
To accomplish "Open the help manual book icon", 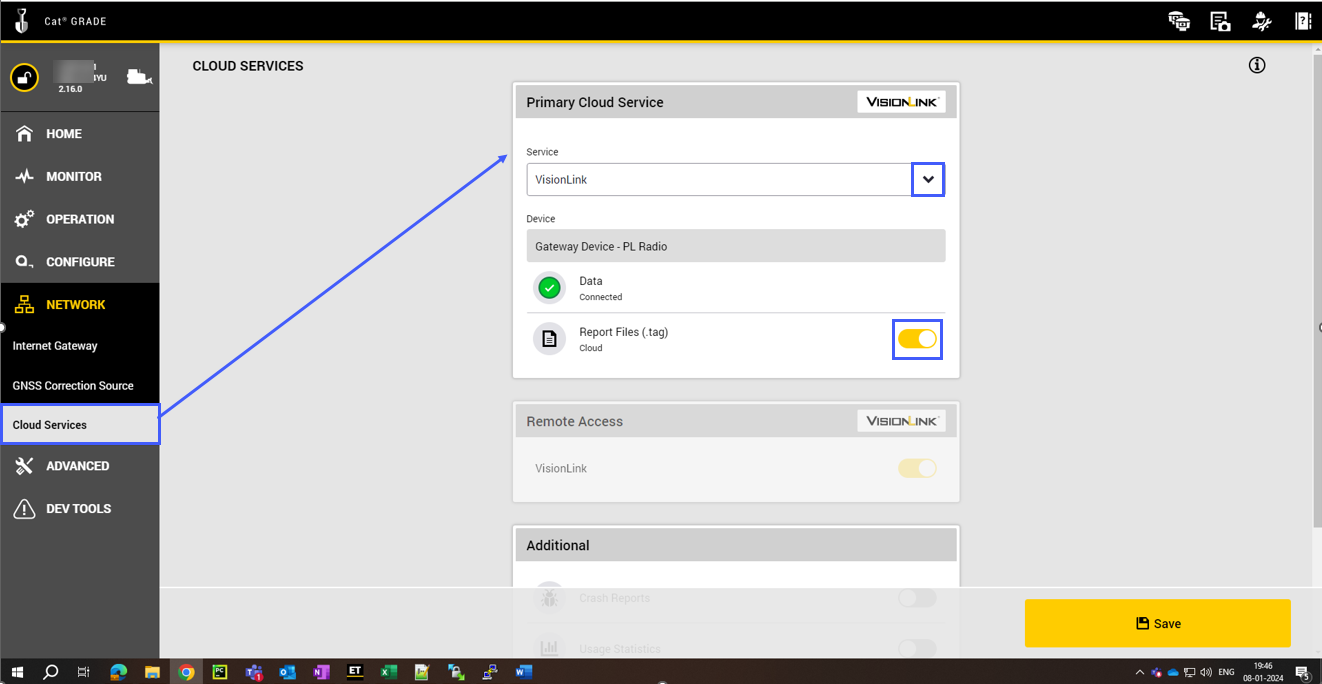I will pos(1302,21).
